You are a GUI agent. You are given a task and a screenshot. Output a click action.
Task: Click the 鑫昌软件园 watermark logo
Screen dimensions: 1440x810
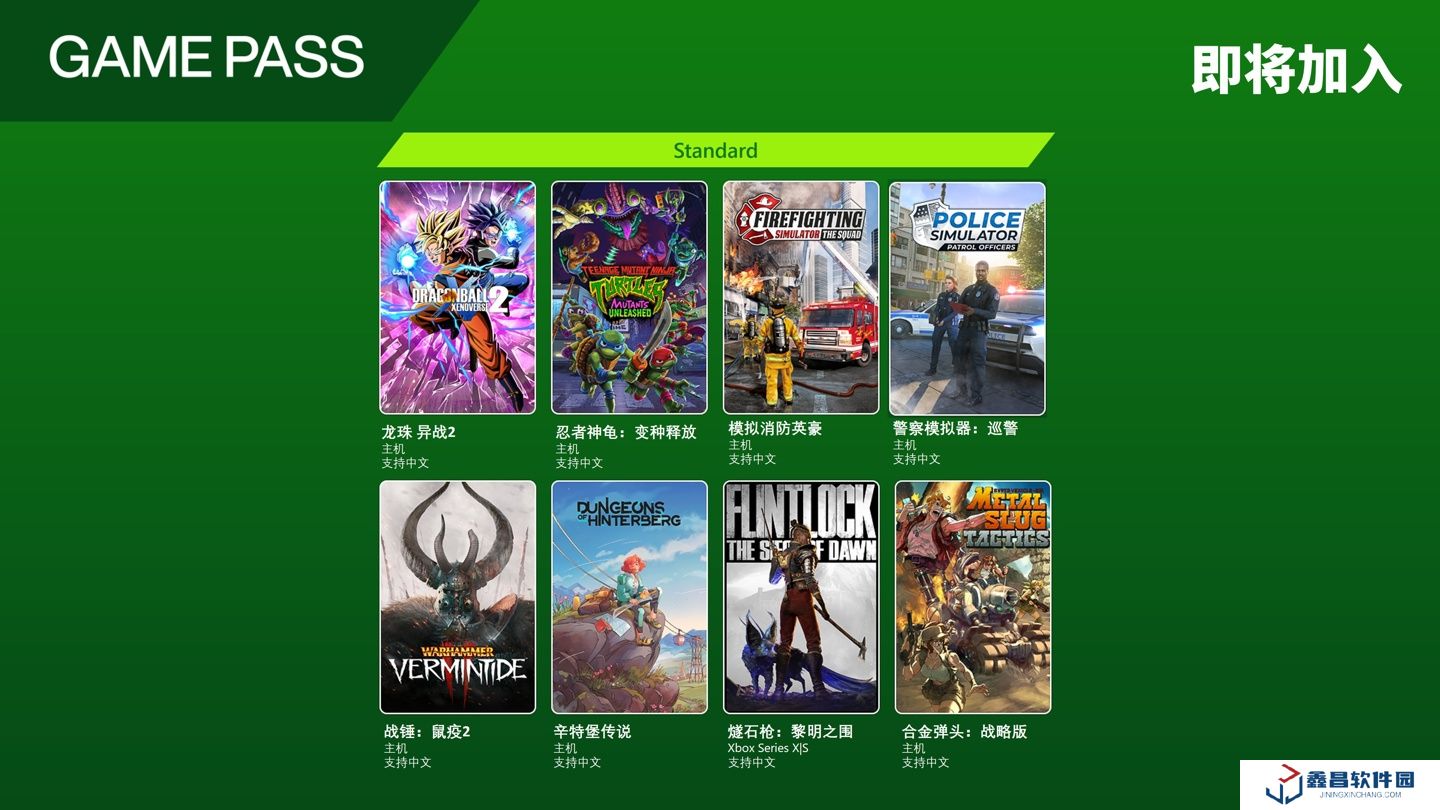[1340, 784]
